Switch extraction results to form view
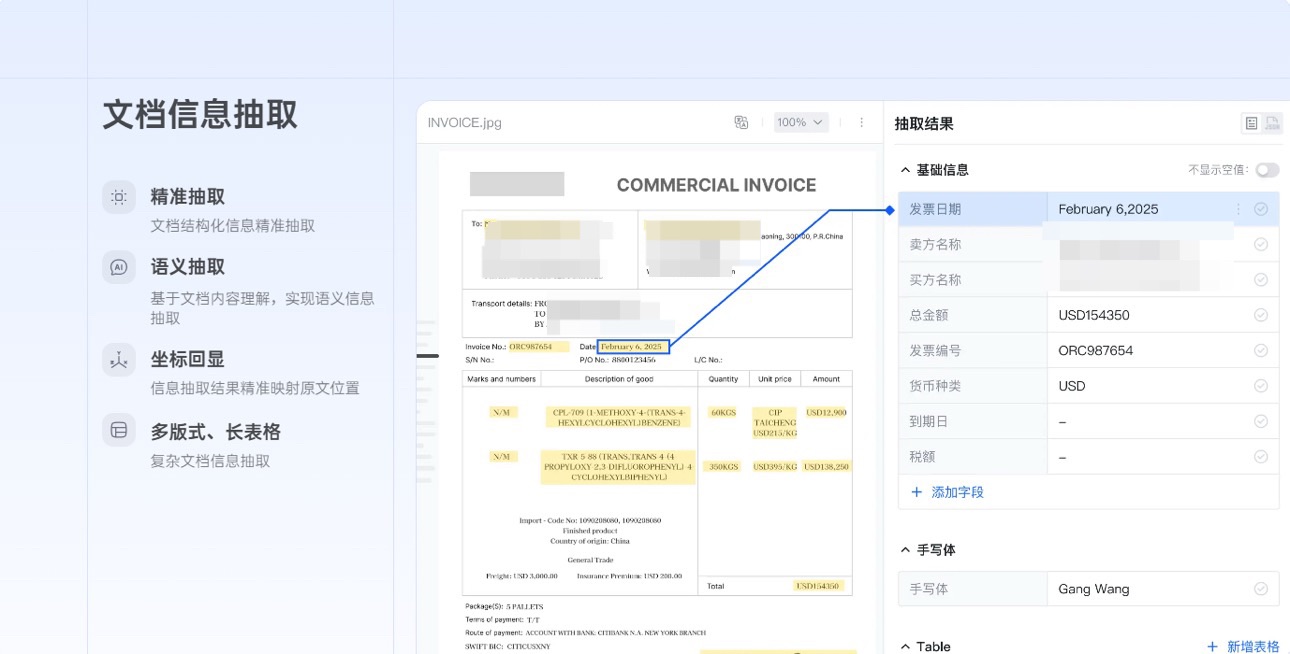This screenshot has height=654, width=1290. pos(1251,123)
